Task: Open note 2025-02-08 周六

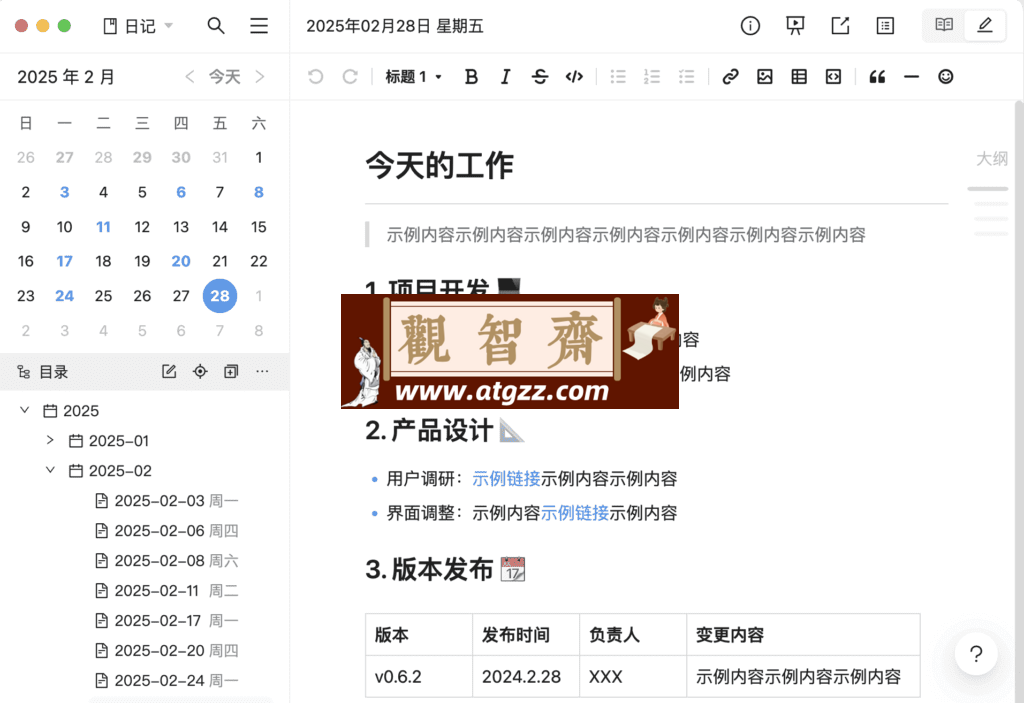Action: pos(167,561)
